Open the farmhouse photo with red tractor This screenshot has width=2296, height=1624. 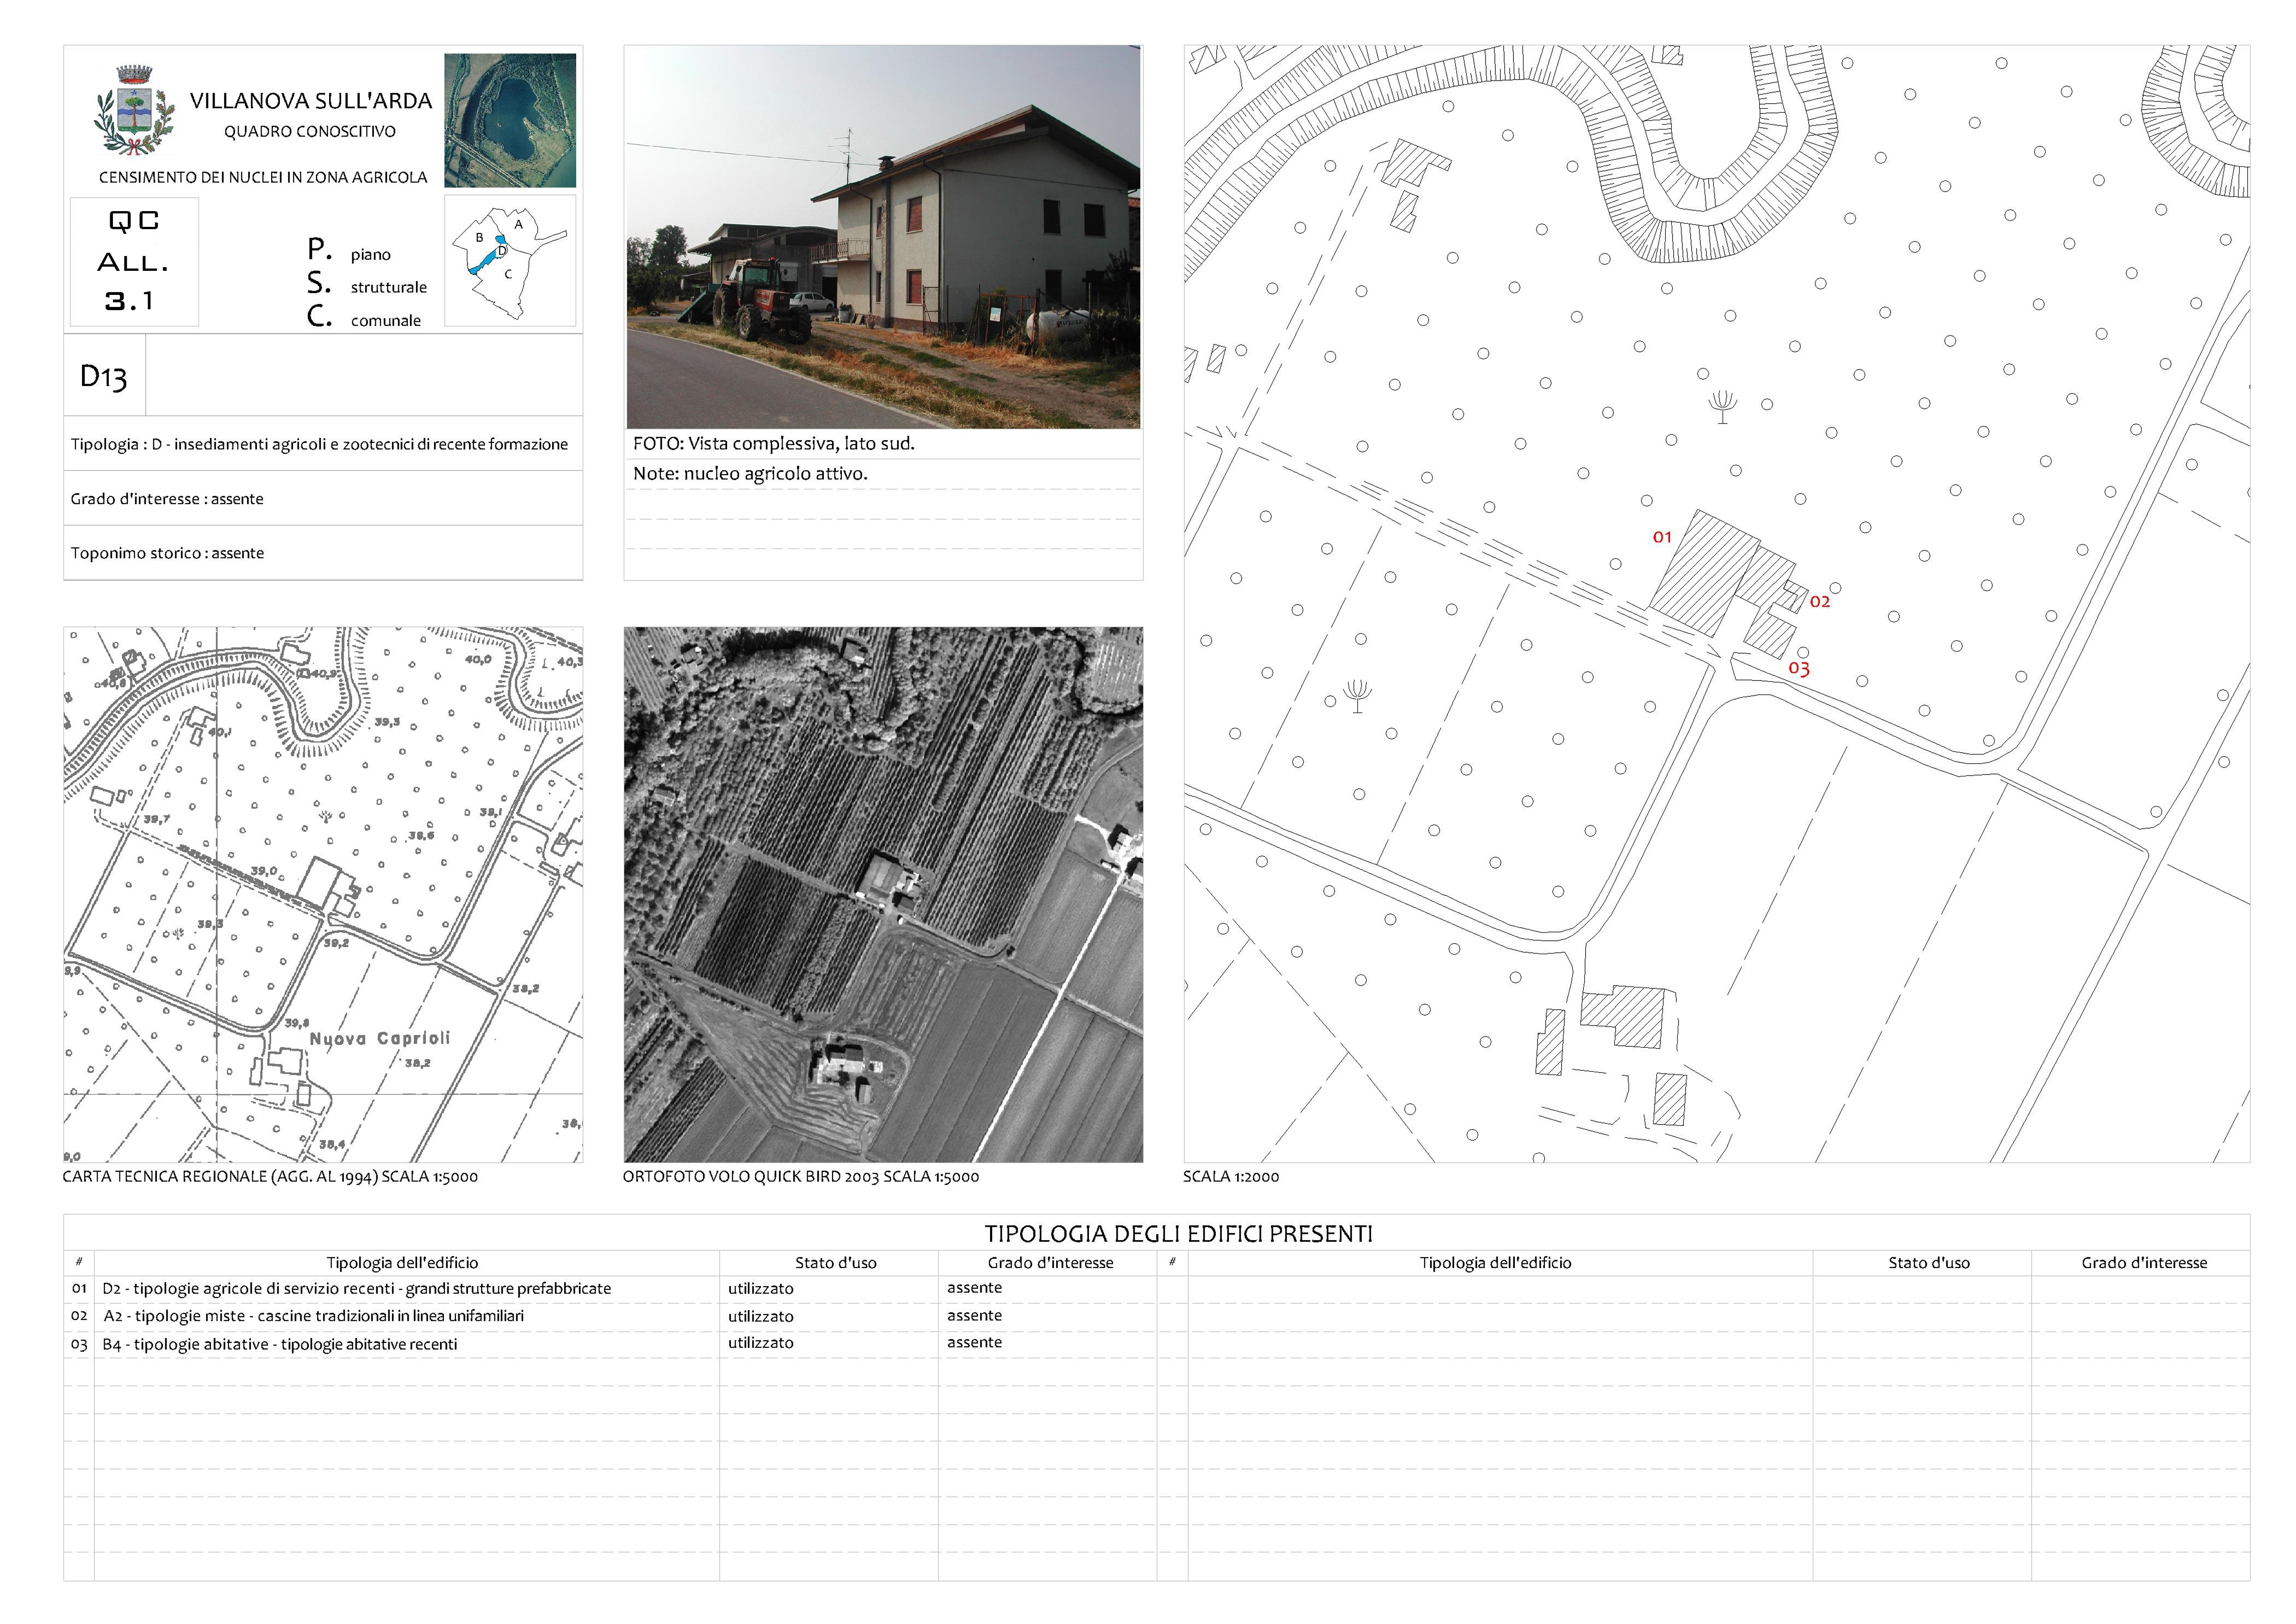(x=883, y=237)
